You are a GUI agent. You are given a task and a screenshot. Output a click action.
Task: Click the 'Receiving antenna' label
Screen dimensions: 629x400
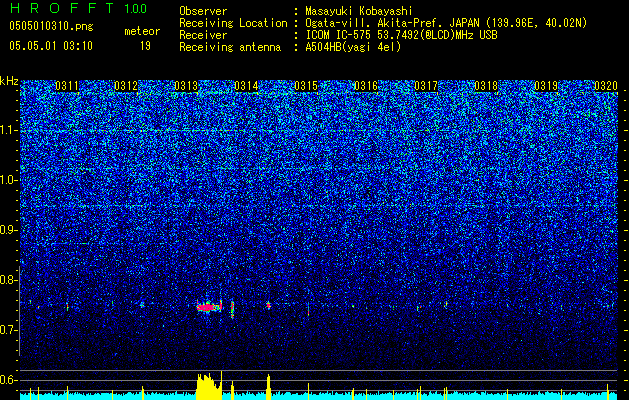tap(230, 47)
